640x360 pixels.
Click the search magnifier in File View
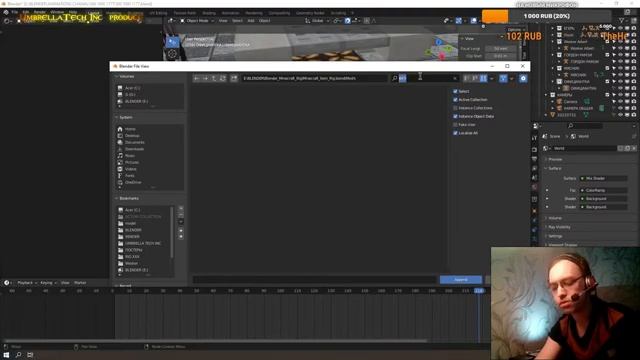395,78
